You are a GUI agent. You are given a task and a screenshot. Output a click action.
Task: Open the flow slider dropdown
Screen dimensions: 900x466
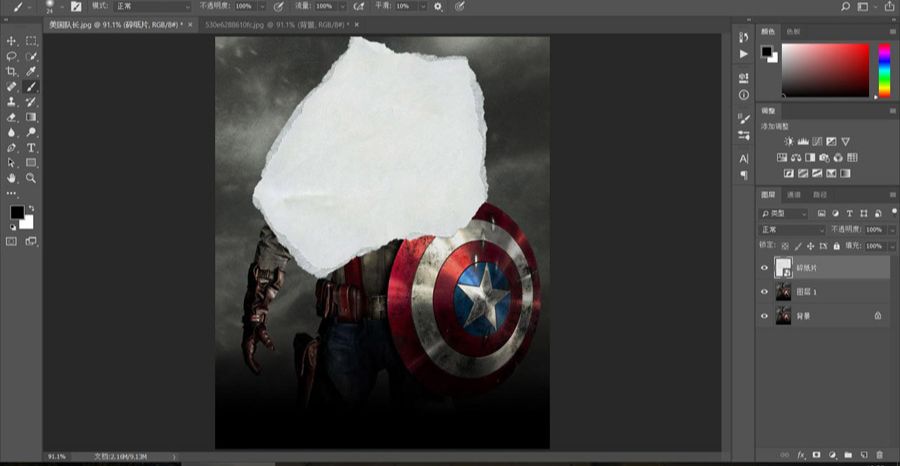coord(342,6)
